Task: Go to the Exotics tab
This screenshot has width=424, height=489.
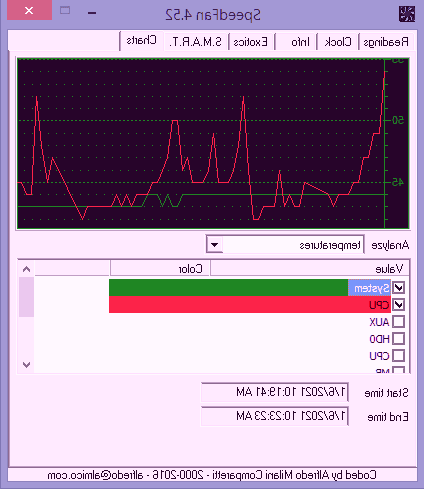Action: [x=251, y=42]
